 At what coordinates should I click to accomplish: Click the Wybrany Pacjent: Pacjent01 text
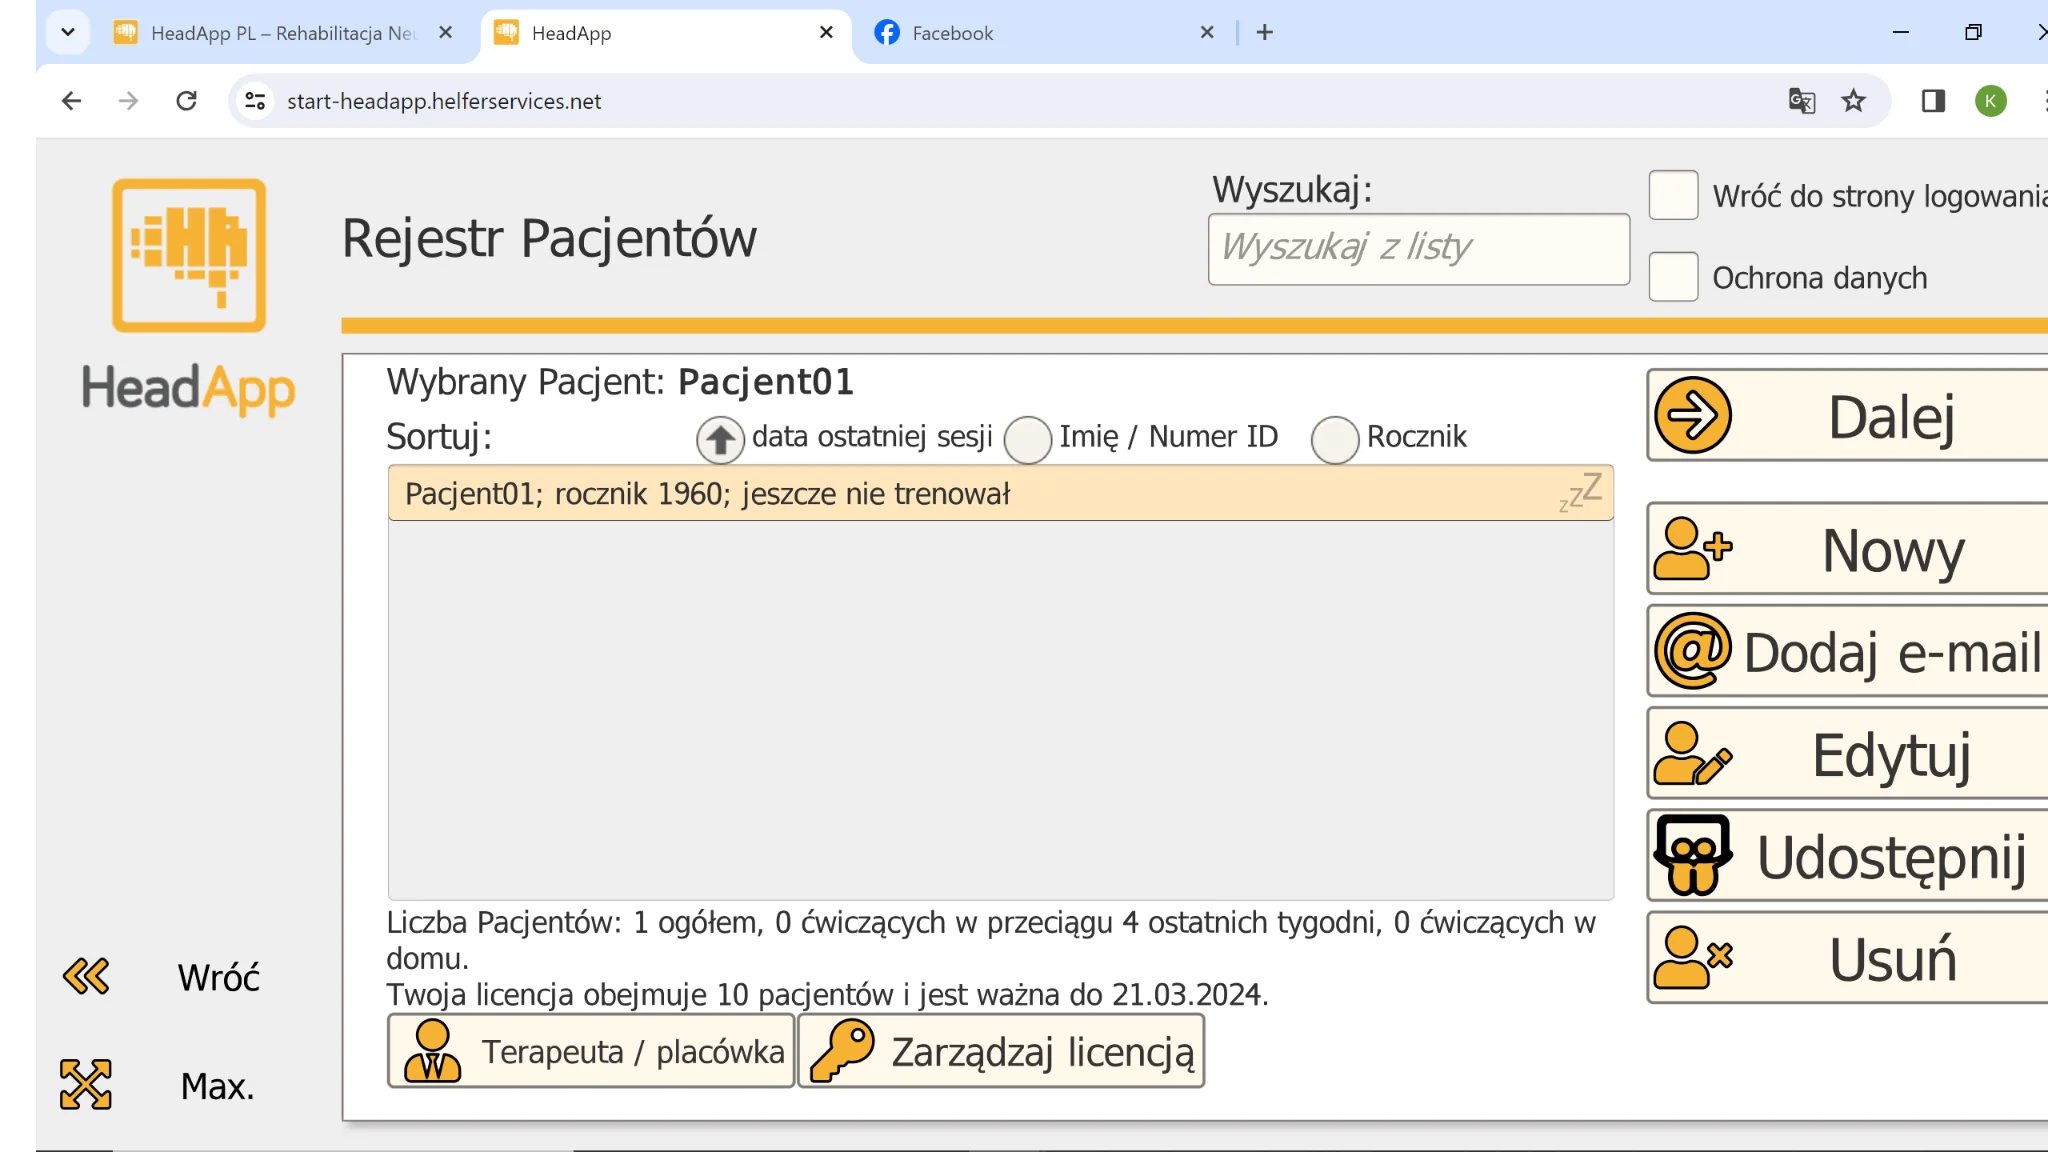tap(620, 382)
